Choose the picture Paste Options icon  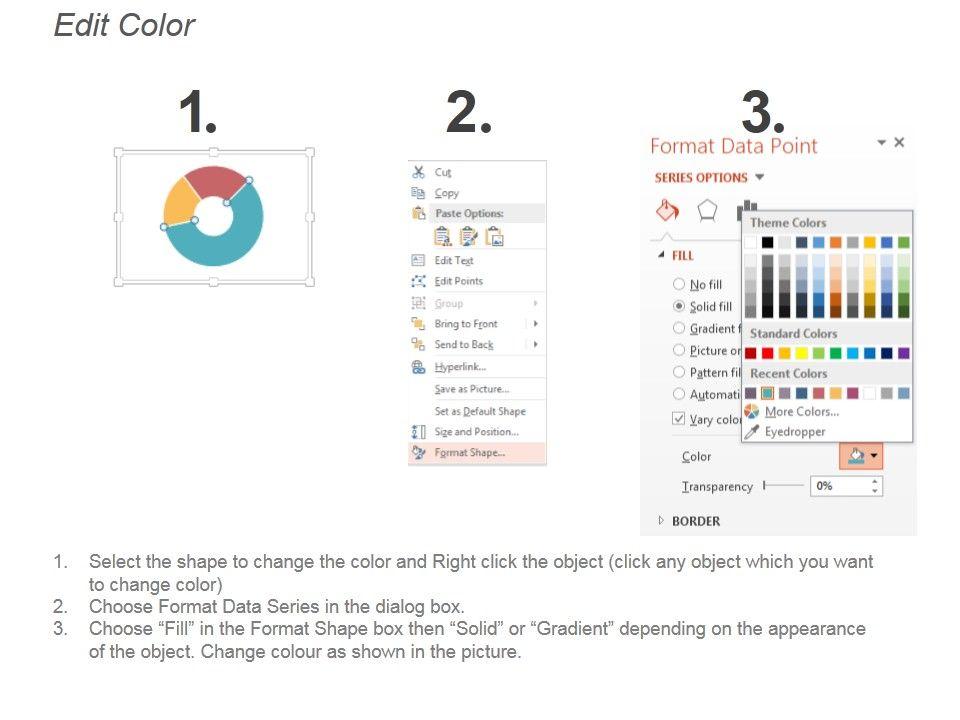(494, 236)
